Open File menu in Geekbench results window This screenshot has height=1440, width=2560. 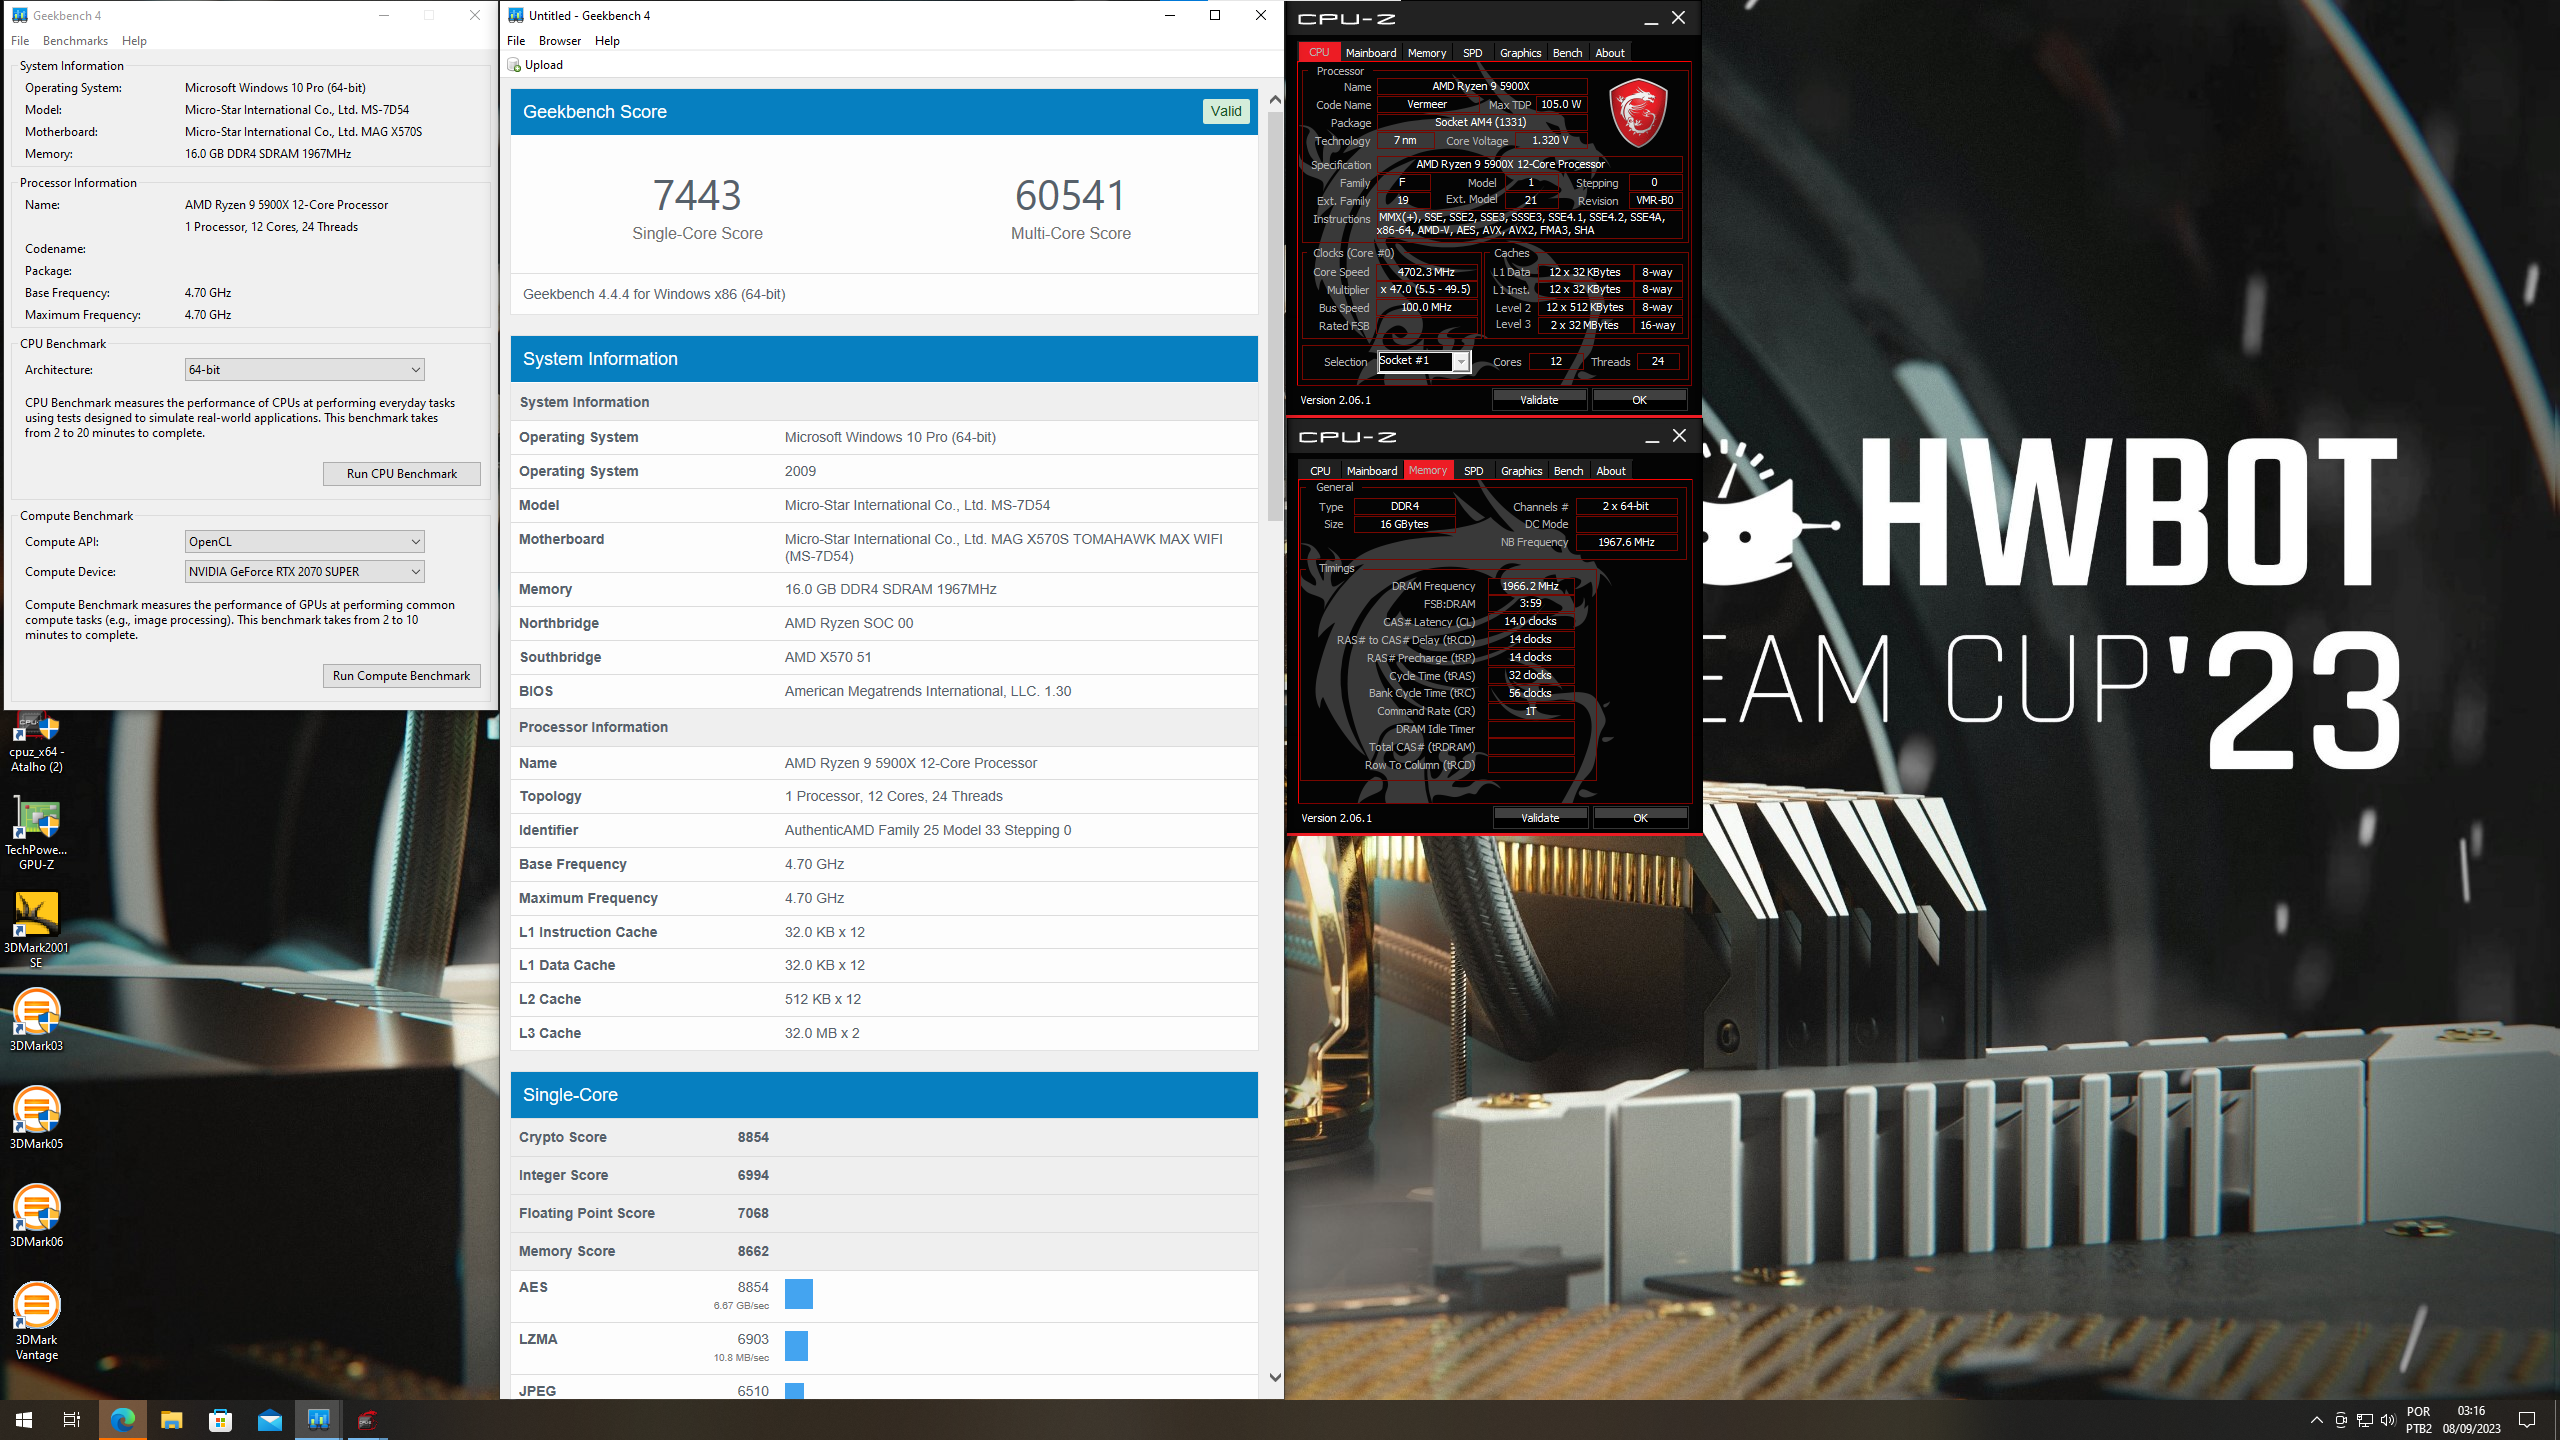point(516,41)
